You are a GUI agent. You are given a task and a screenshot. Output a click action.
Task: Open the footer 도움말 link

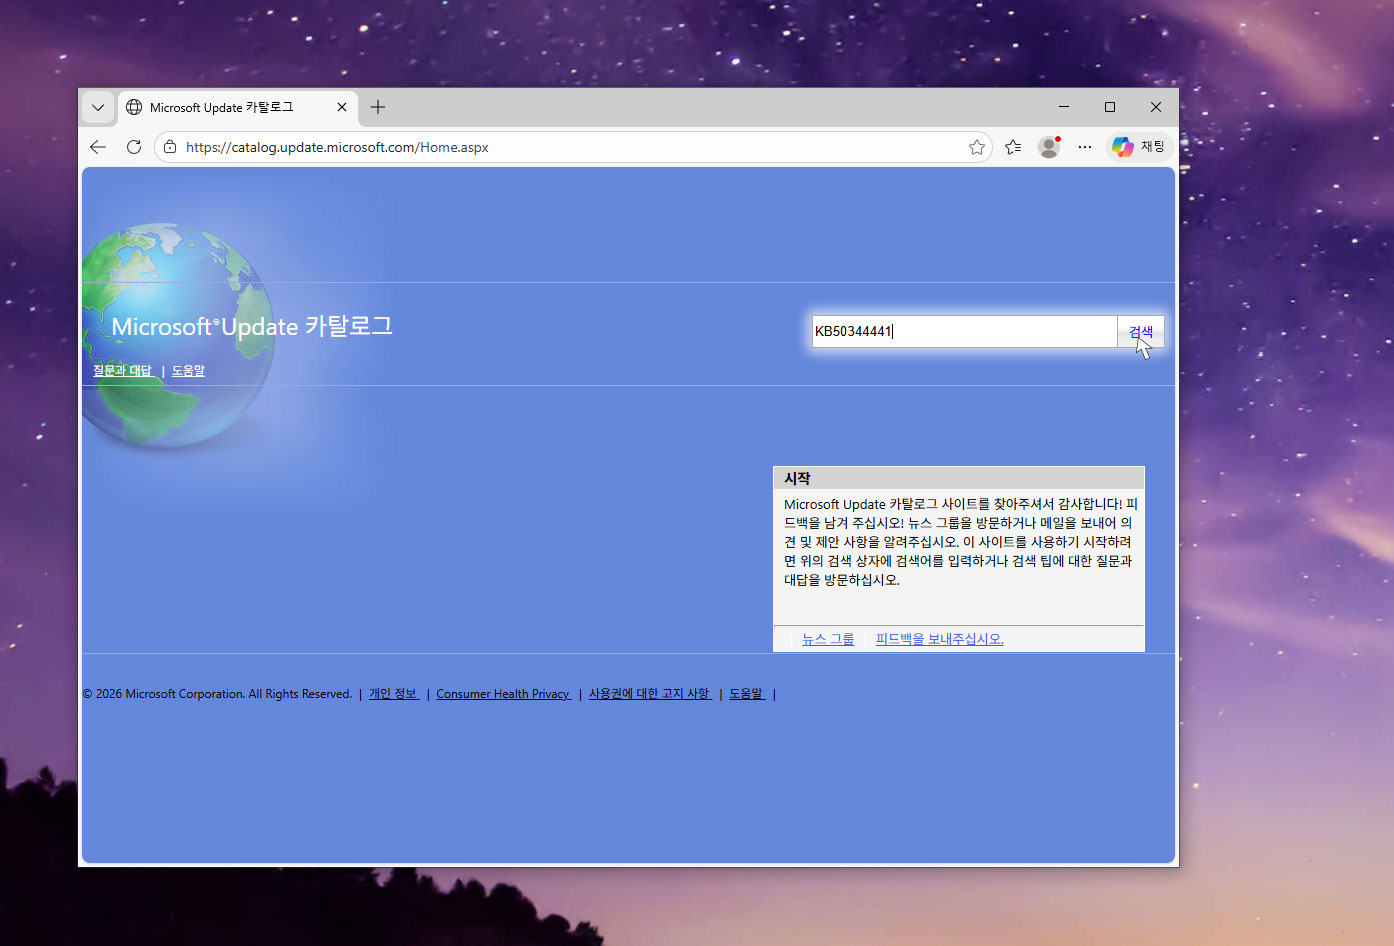[747, 694]
